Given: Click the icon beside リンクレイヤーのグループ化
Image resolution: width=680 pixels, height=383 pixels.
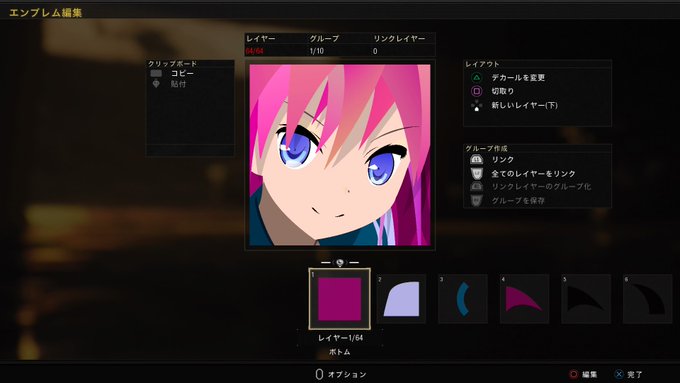Looking at the screenshot, I should coord(476,187).
